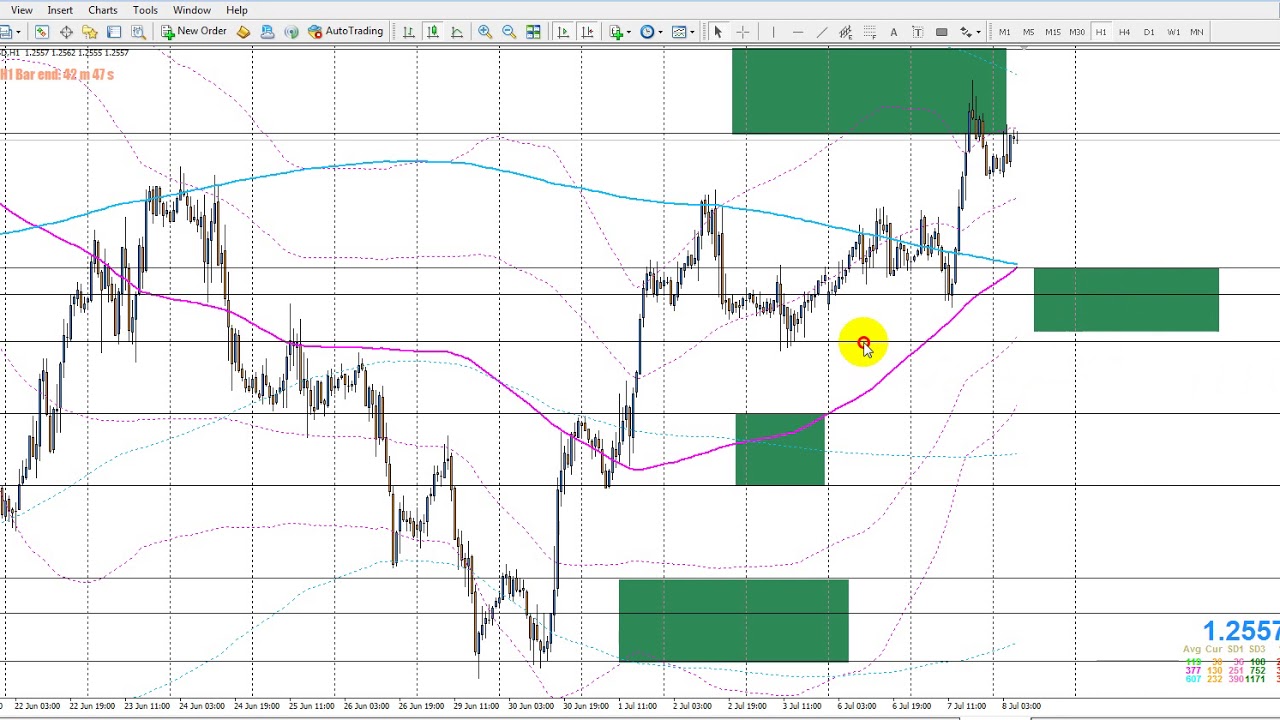
Task: Open the Navigator star-folder icon
Action: (x=90, y=32)
